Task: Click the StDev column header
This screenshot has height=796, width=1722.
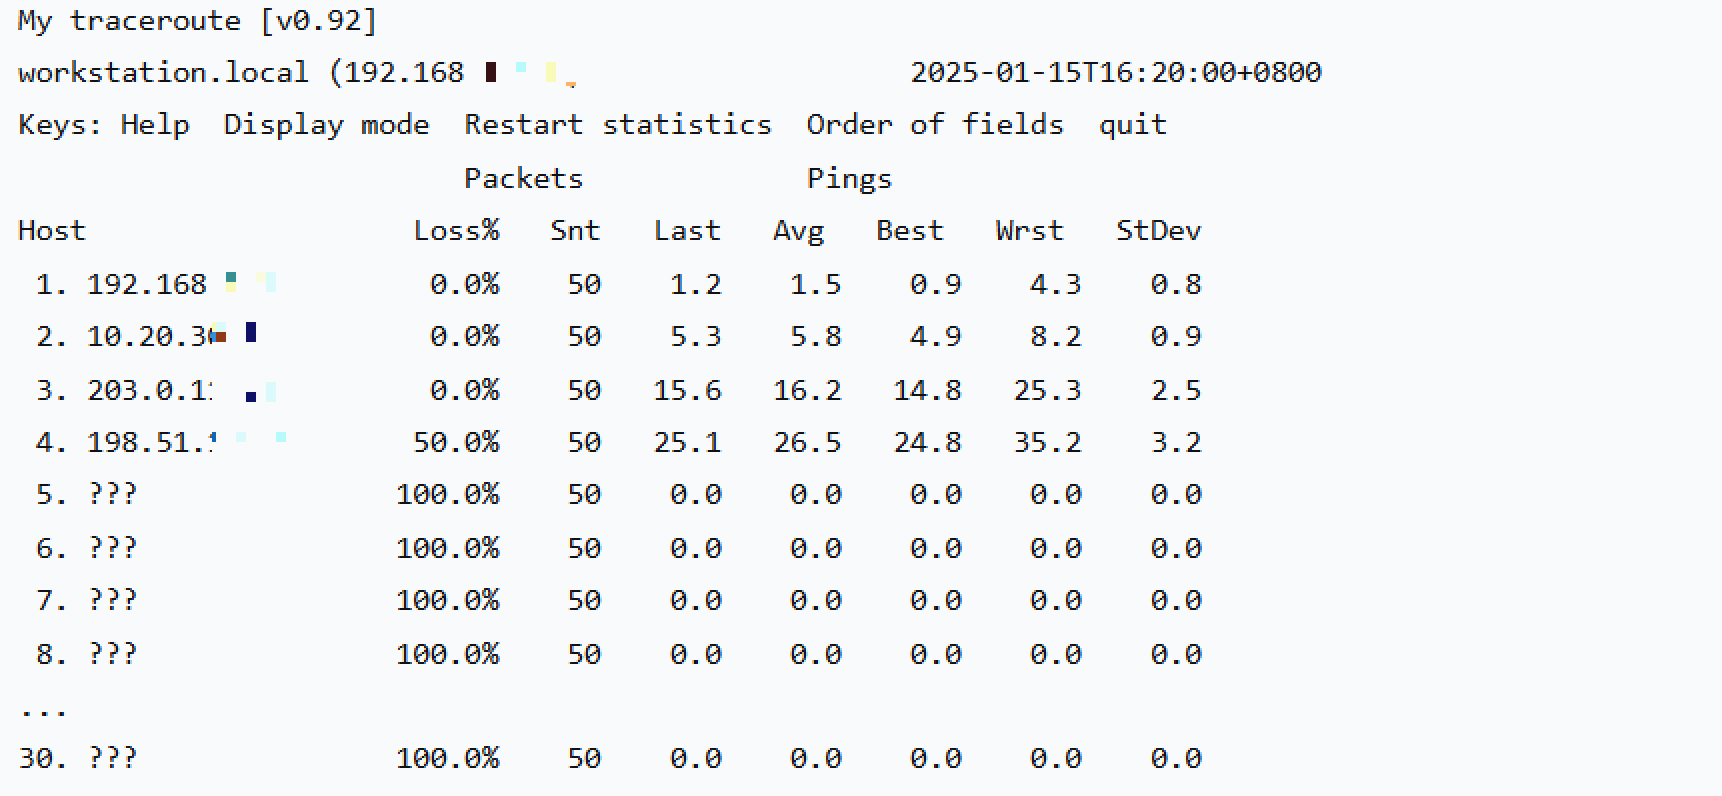Action: (1158, 231)
